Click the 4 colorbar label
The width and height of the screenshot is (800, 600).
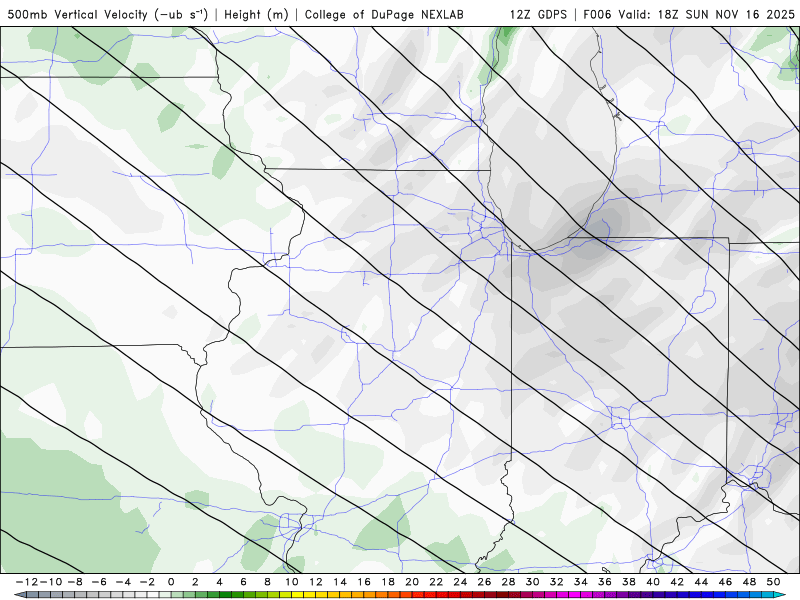219,582
